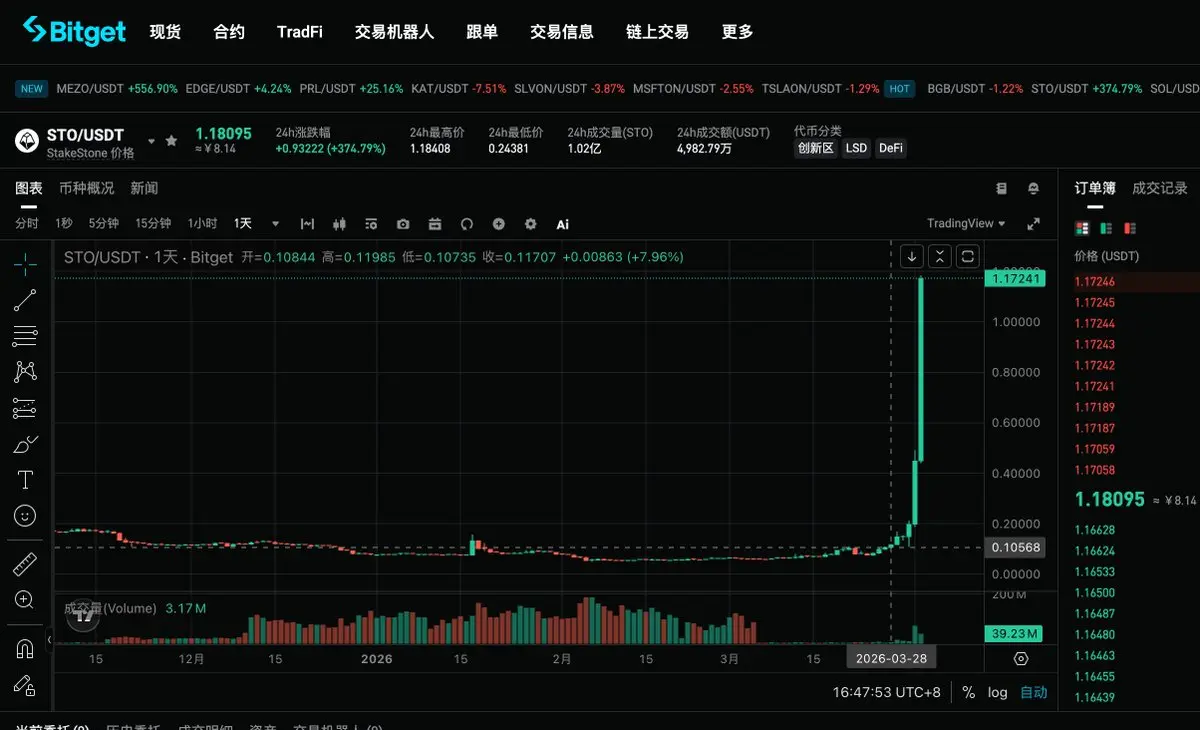
Task: Switch to the 成交记录 tab
Action: pos(1160,188)
